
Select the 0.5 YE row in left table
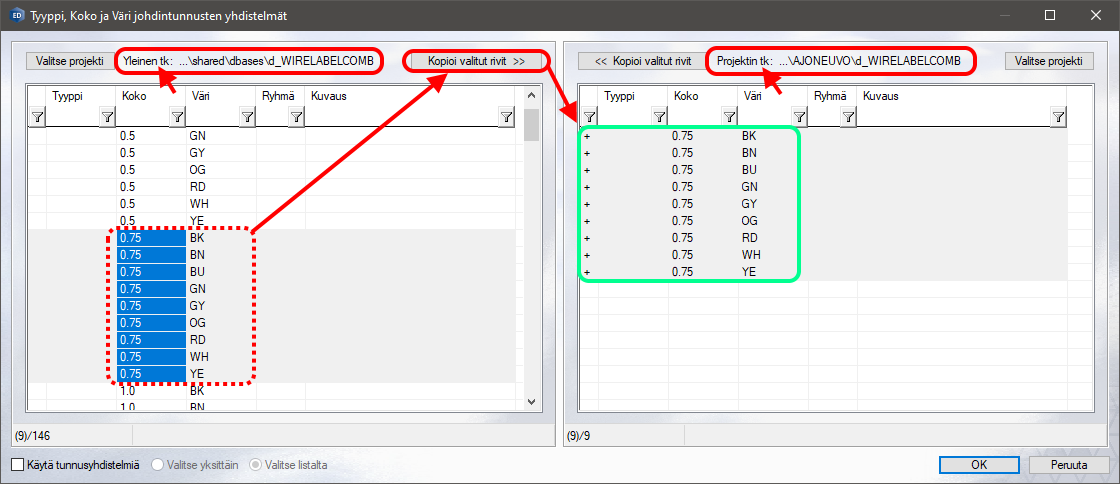coord(272,221)
